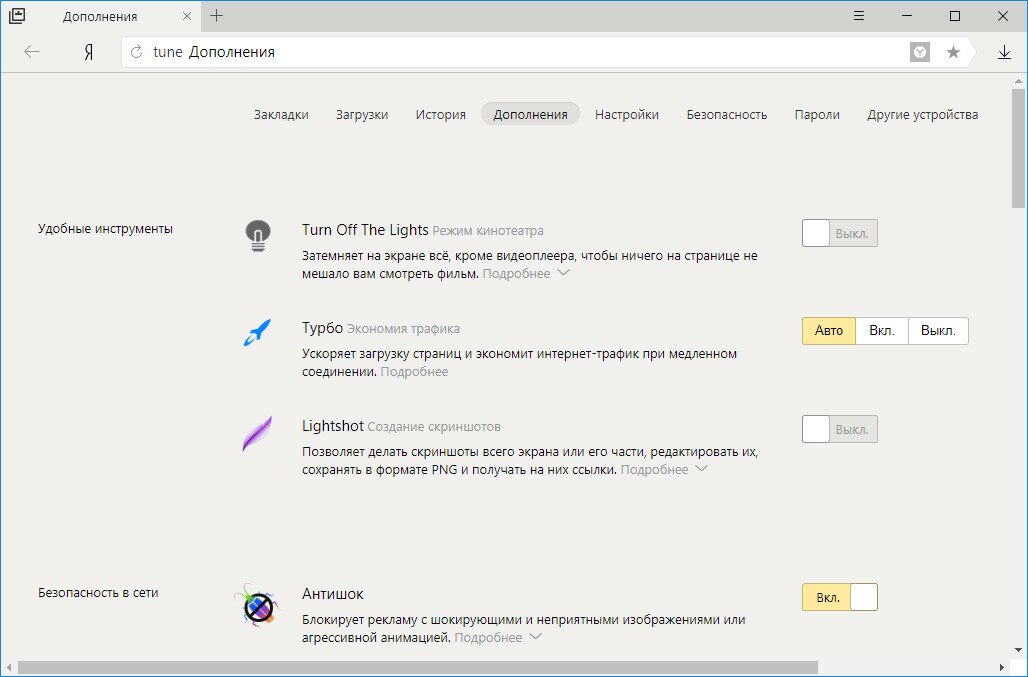Screen dimensions: 1028x677
Task: Click the scroll-right arrow of horizontal scrollbar
Action: 1001,667
